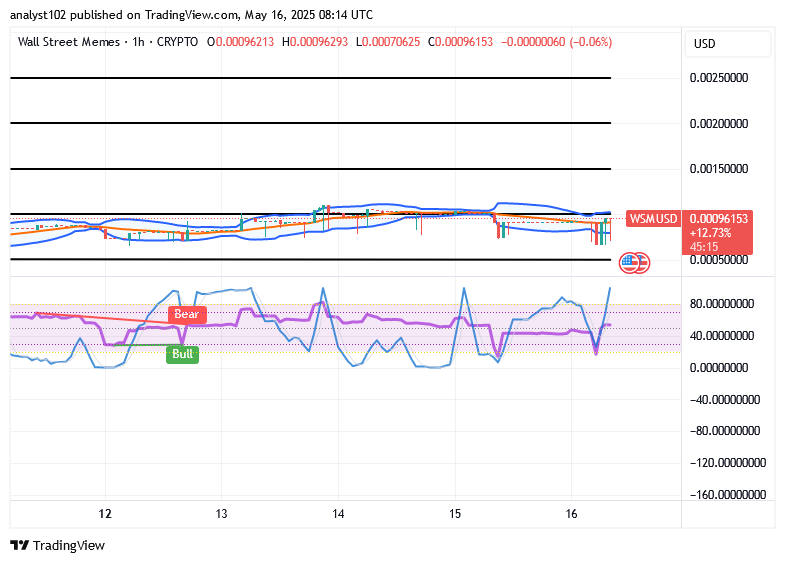
Task: Click the current price 0.00096153 tag
Action: click(x=718, y=219)
